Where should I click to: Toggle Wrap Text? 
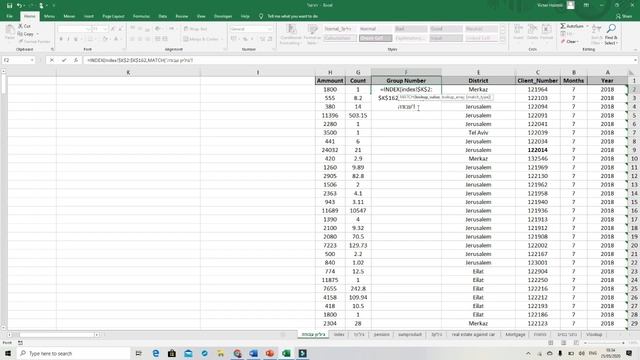(x=196, y=29)
